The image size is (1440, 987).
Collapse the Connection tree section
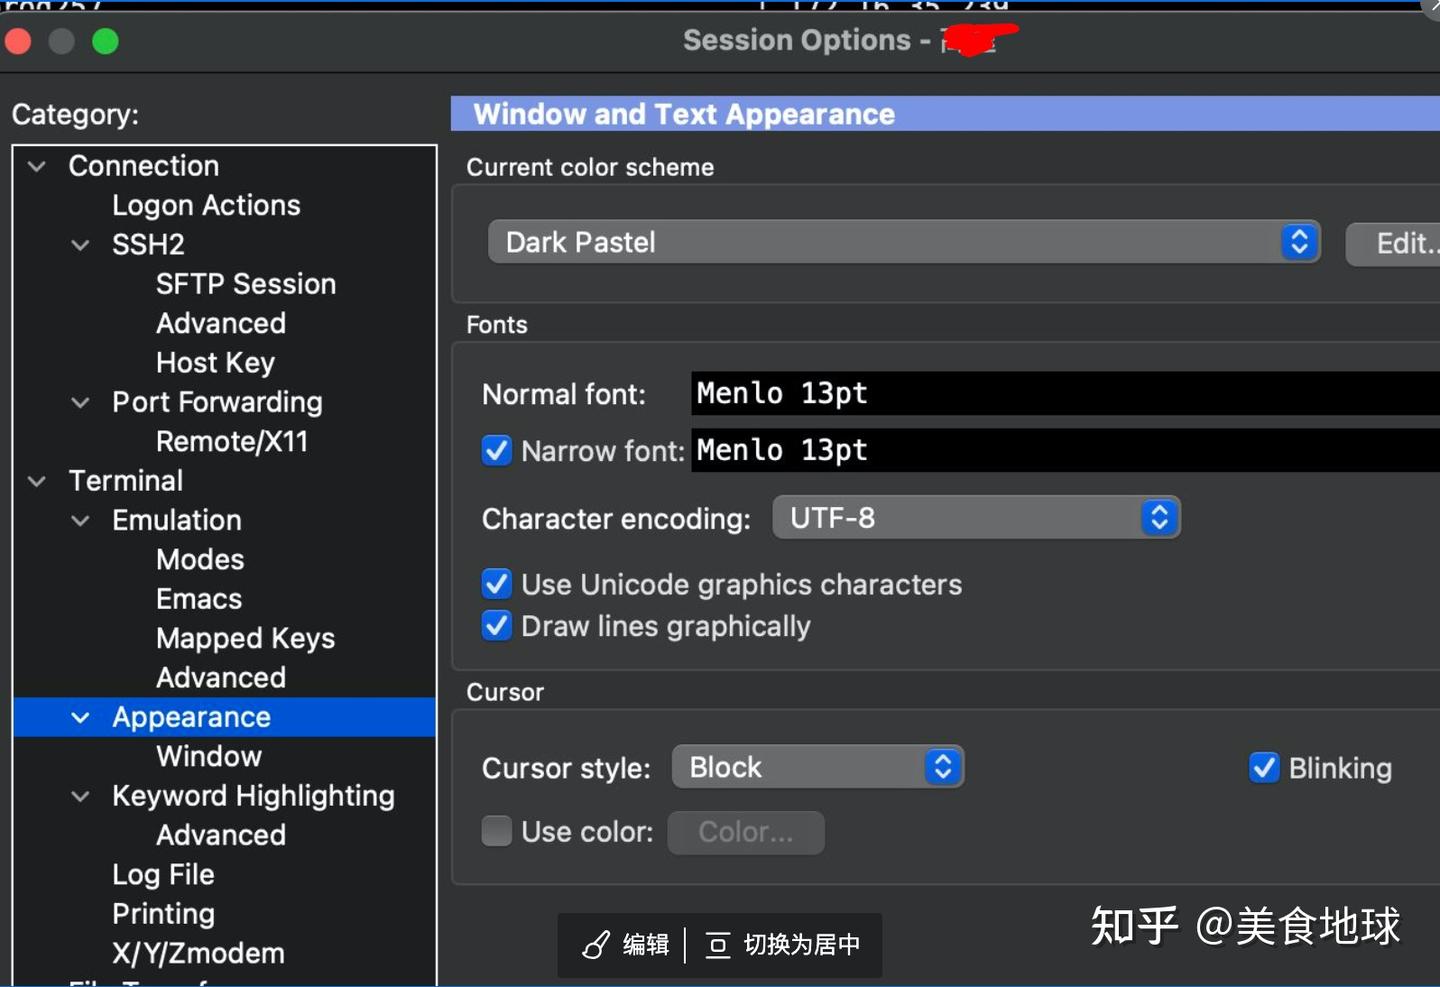coord(36,166)
